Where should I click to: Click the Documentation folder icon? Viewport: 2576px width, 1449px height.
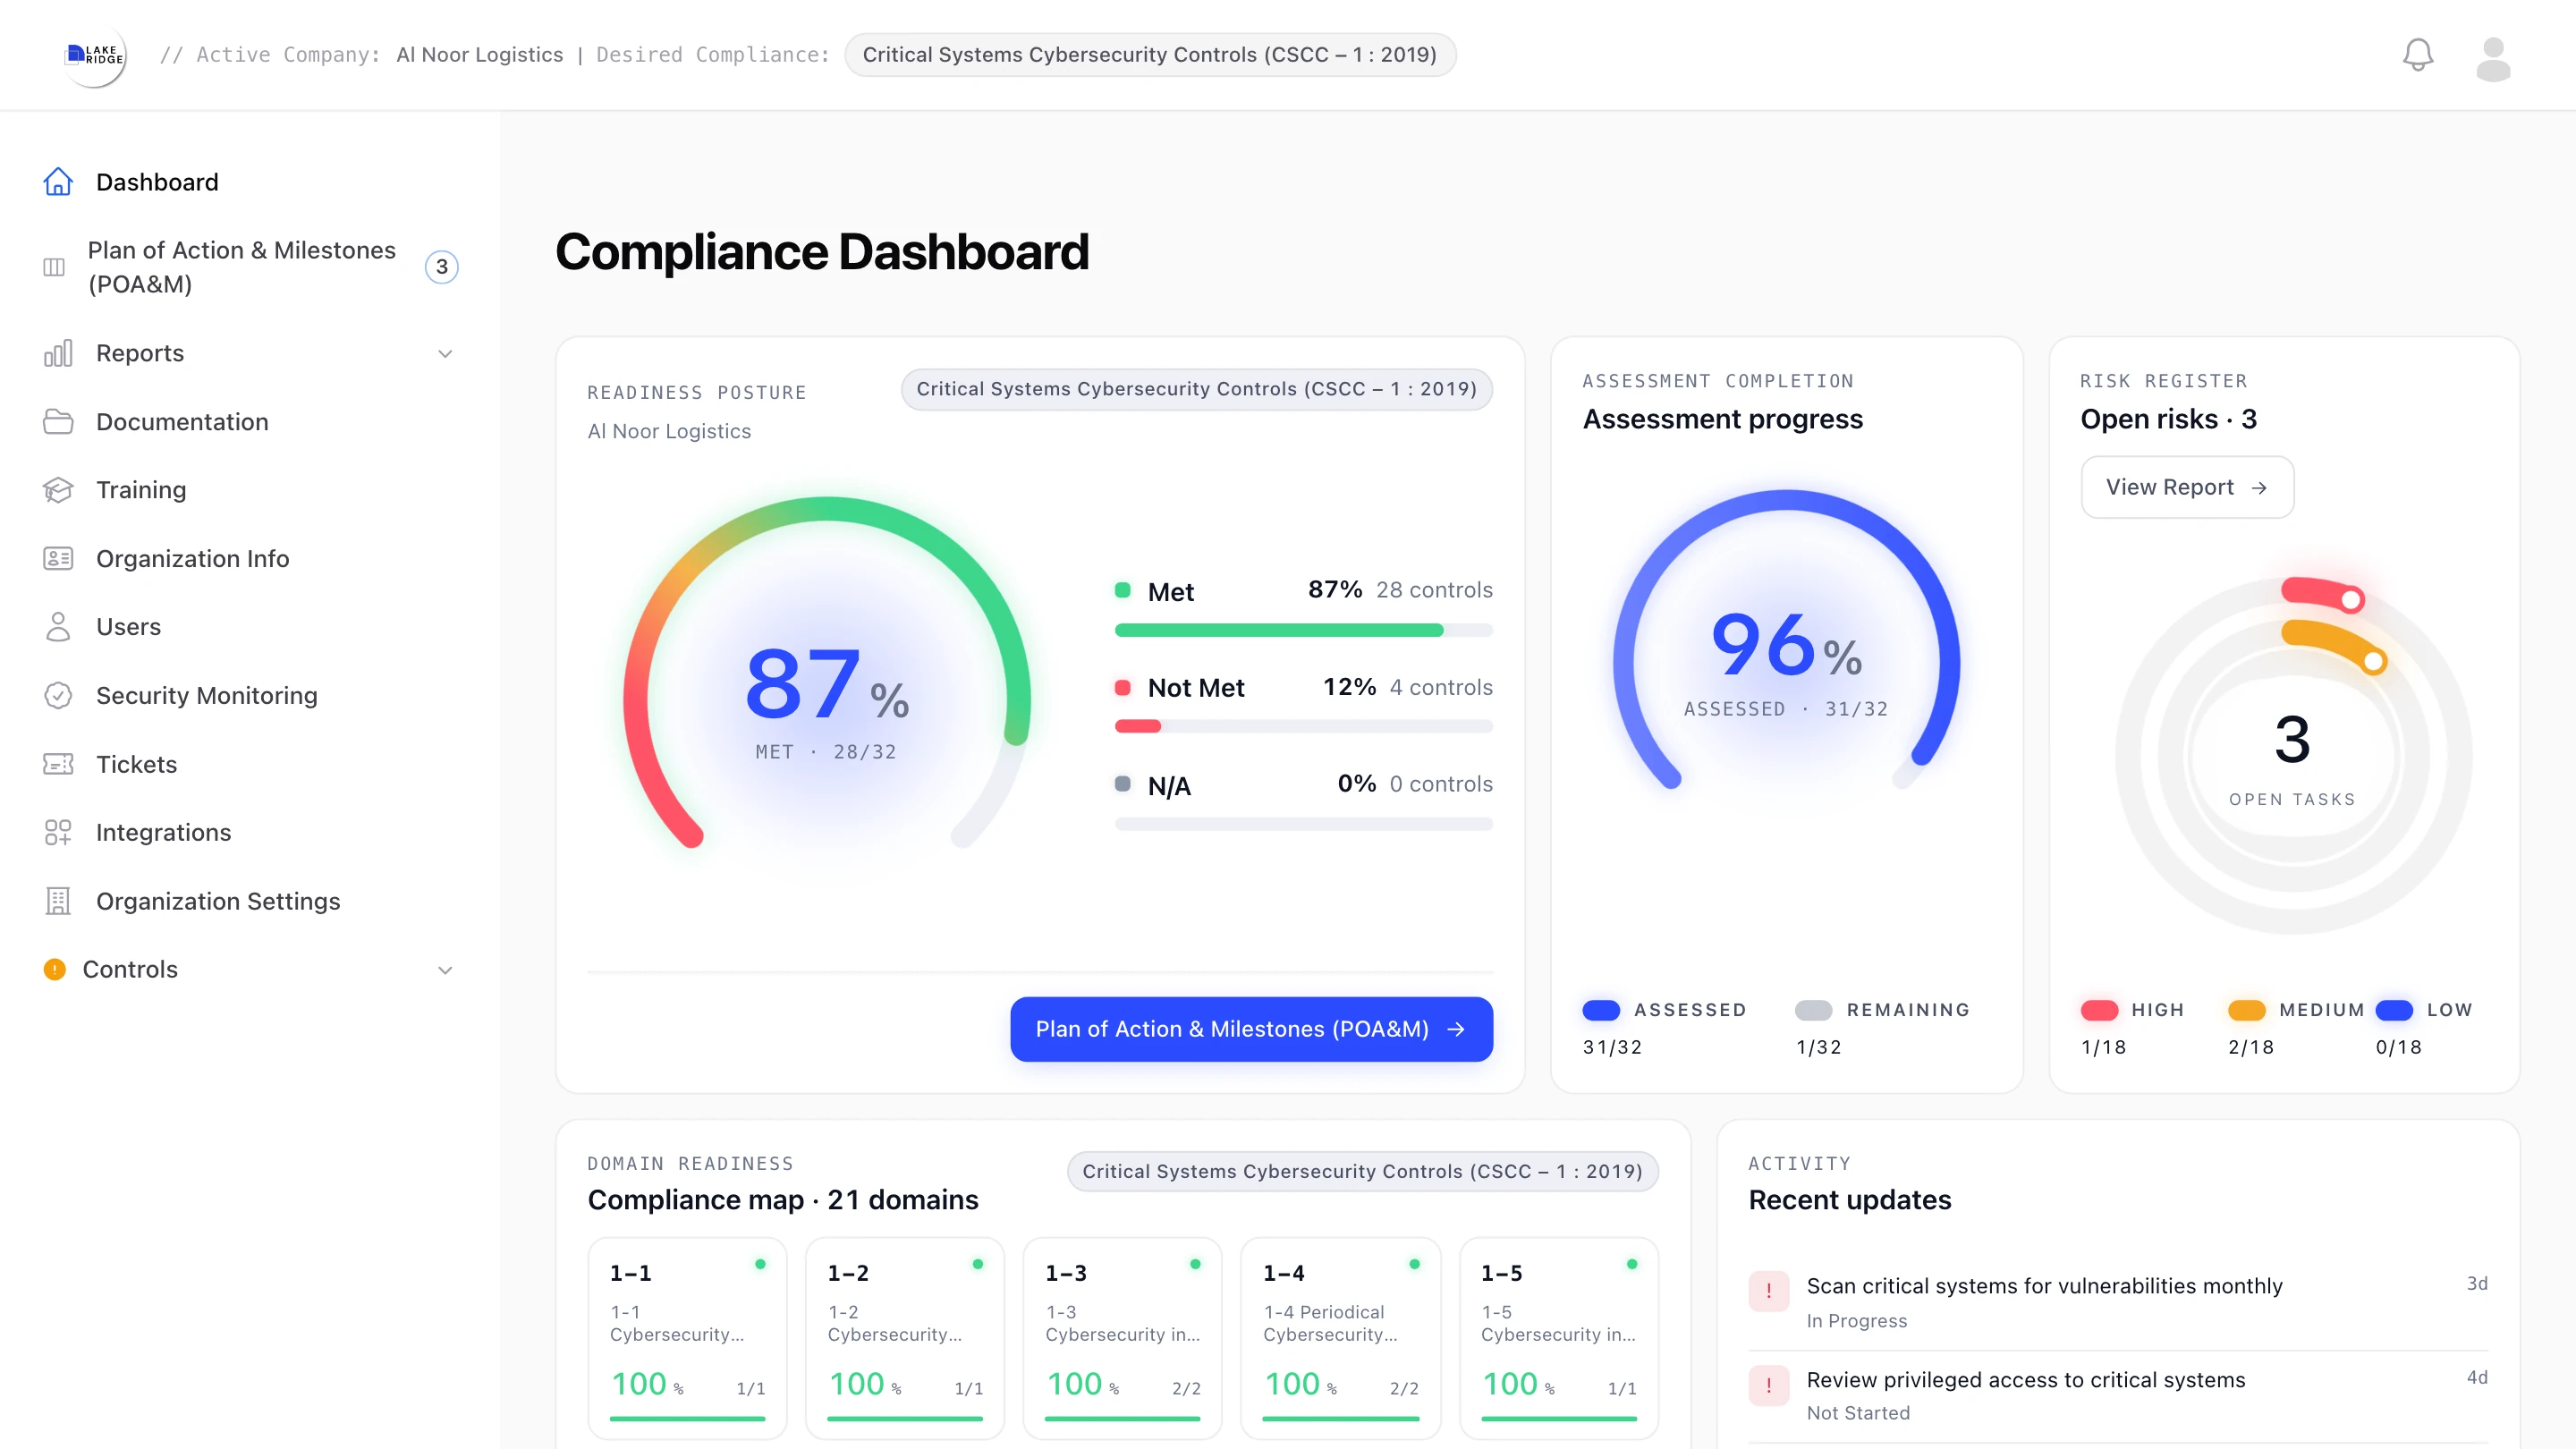pos(58,422)
